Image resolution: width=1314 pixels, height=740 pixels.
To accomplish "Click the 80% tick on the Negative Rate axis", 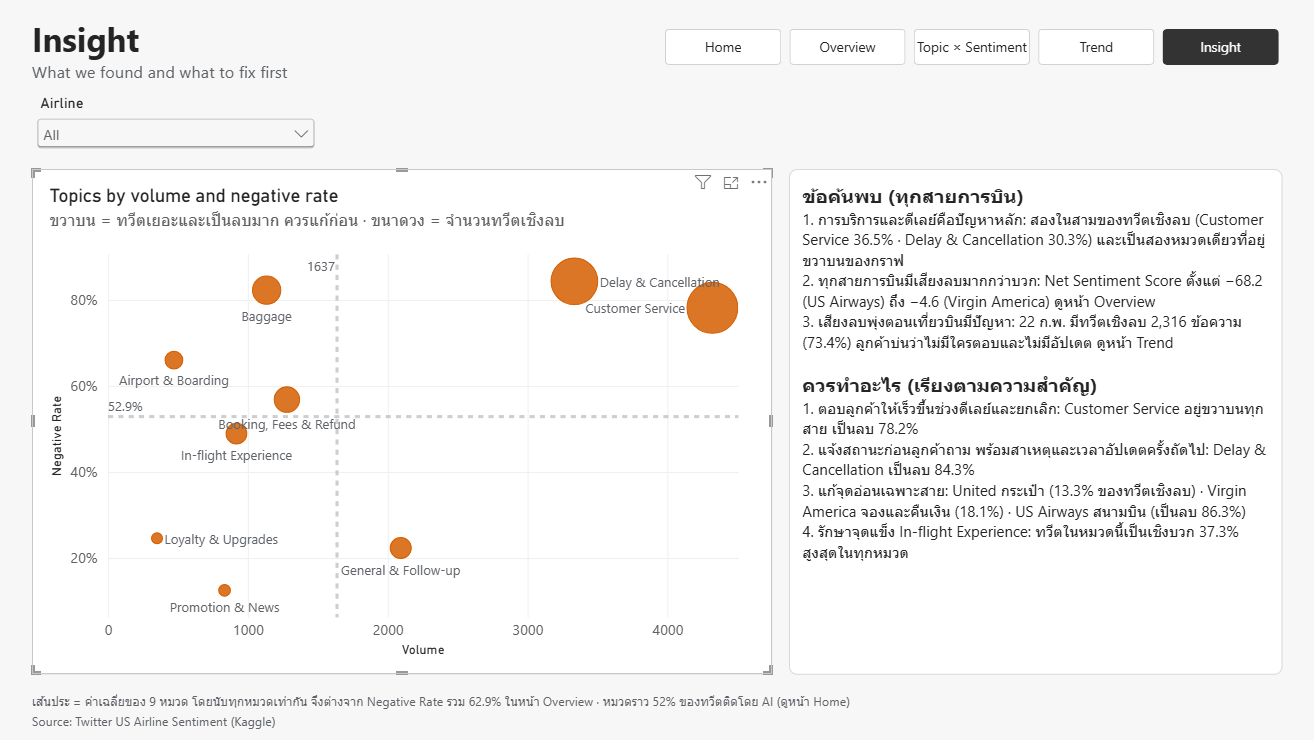I will coord(85,300).
